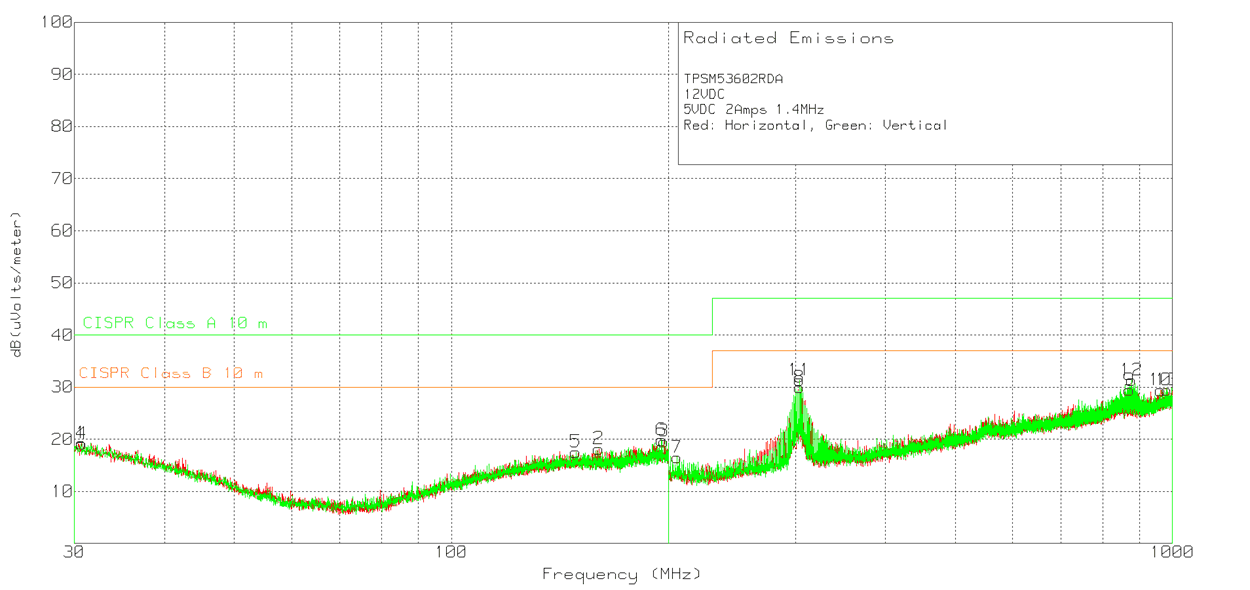Select the Frequency (MHz) axis title
The height and width of the screenshot is (590, 1250).
[622, 574]
